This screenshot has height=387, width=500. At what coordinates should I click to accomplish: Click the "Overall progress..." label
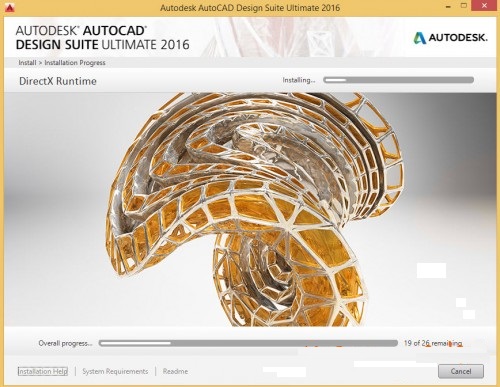[x=65, y=343]
